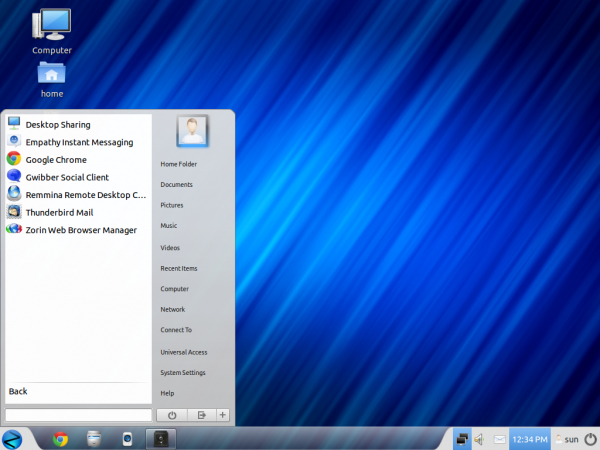
Task: Open Computer from the menu sidebar
Action: [174, 289]
